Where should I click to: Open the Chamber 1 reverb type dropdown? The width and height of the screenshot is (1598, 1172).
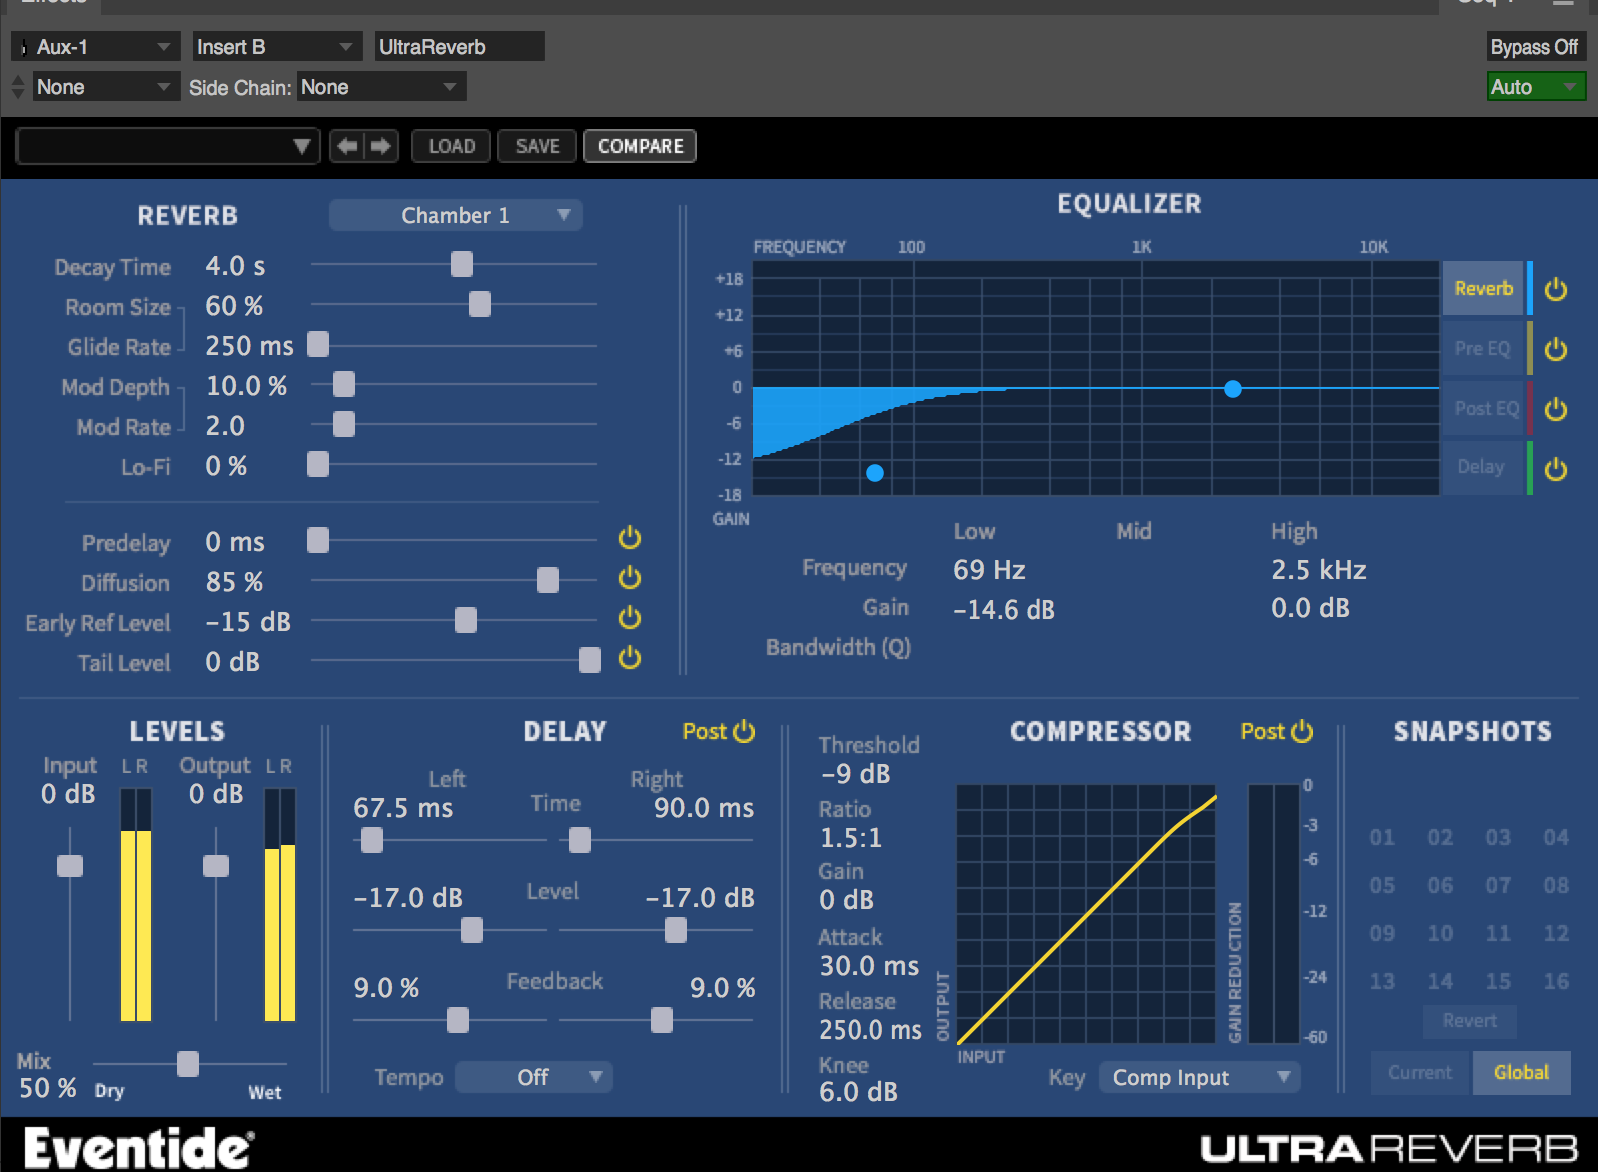(456, 215)
